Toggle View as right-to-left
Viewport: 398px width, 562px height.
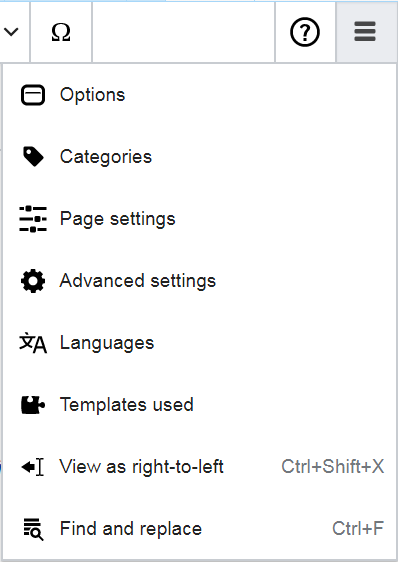click(x=199, y=467)
